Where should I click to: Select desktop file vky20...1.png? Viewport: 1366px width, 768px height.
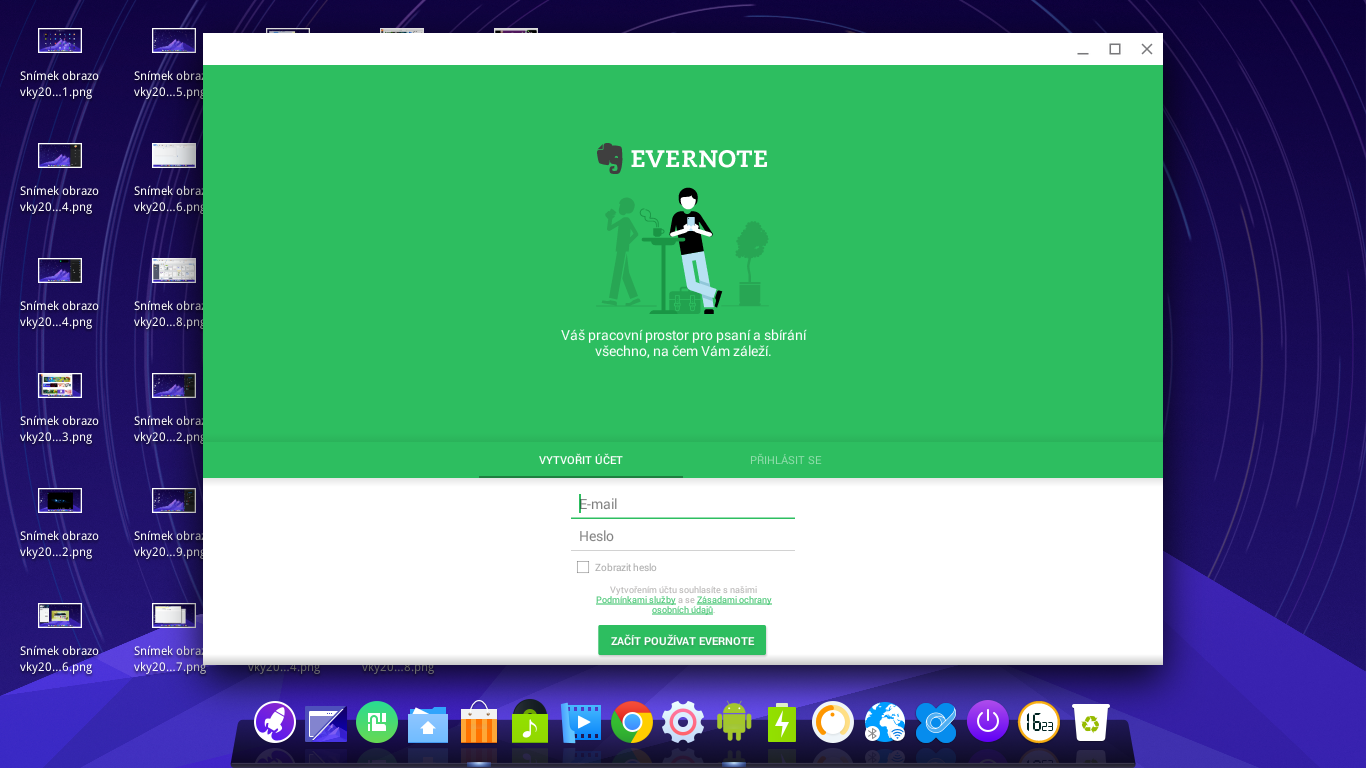(59, 62)
